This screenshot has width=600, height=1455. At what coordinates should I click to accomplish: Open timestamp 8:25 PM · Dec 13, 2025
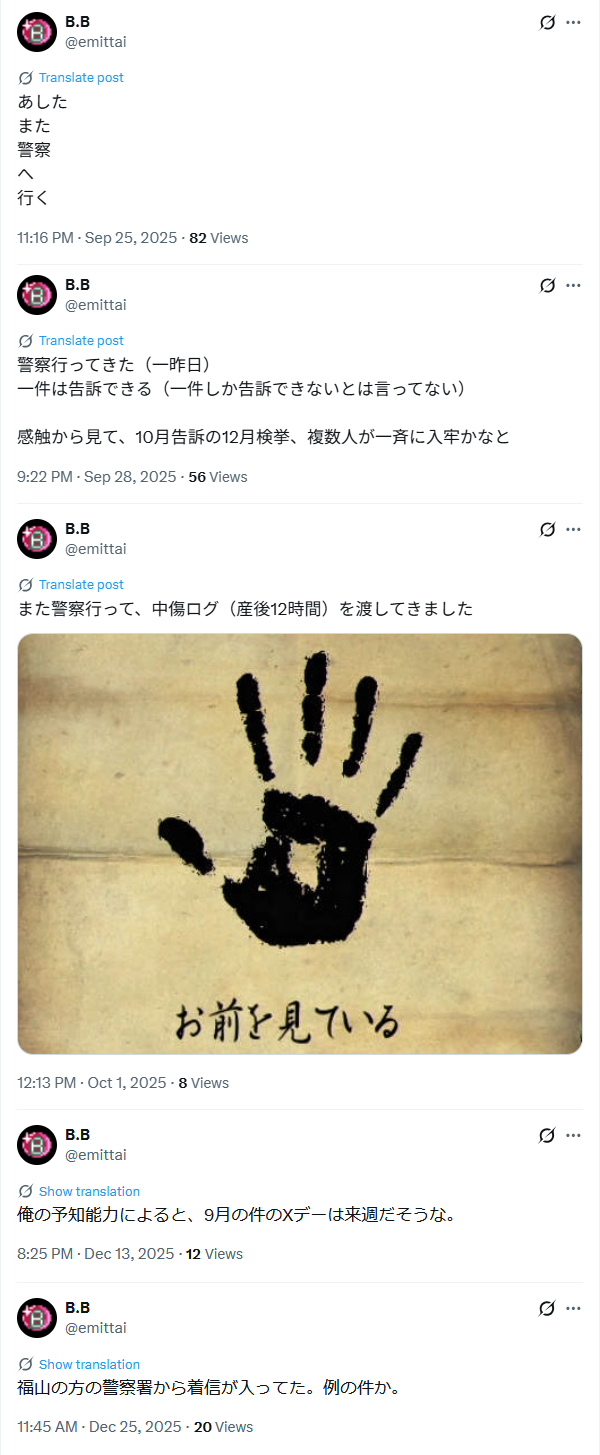click(x=95, y=1254)
